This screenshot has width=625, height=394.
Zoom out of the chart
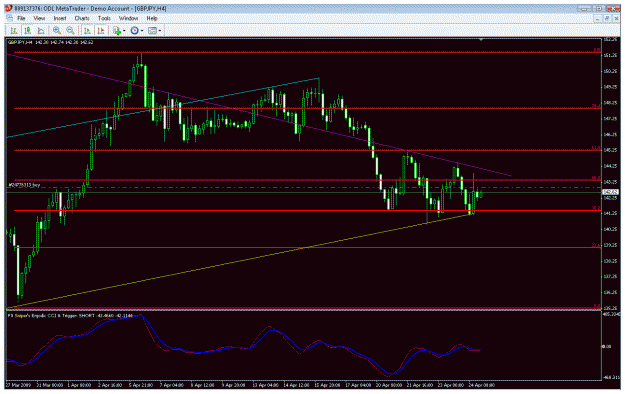71,31
